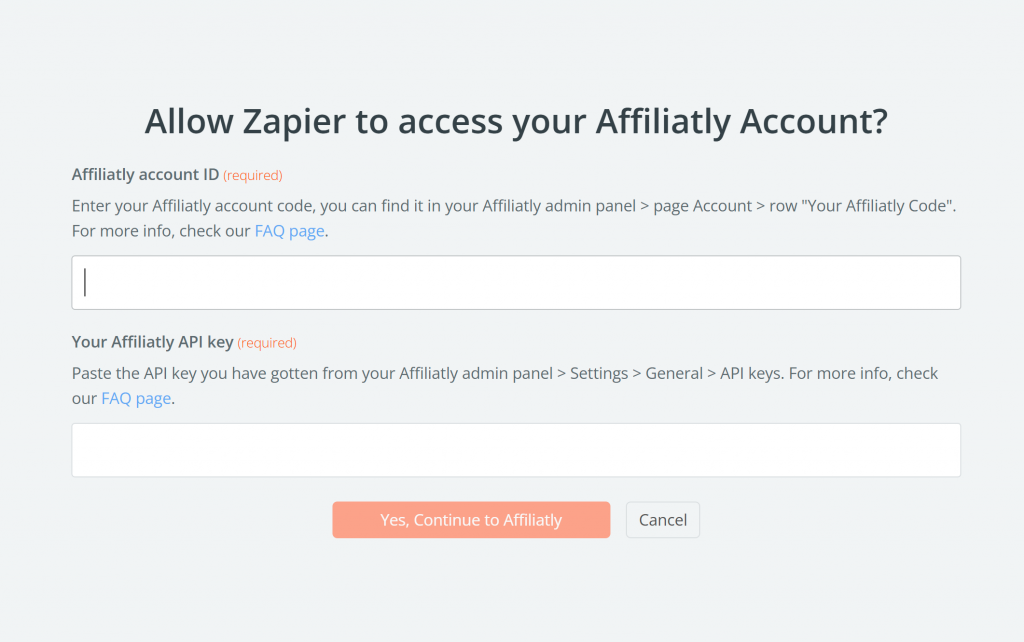Viewport: 1024px width, 642px height.
Task: Click the Affiliatly account ID input field
Action: click(x=515, y=282)
